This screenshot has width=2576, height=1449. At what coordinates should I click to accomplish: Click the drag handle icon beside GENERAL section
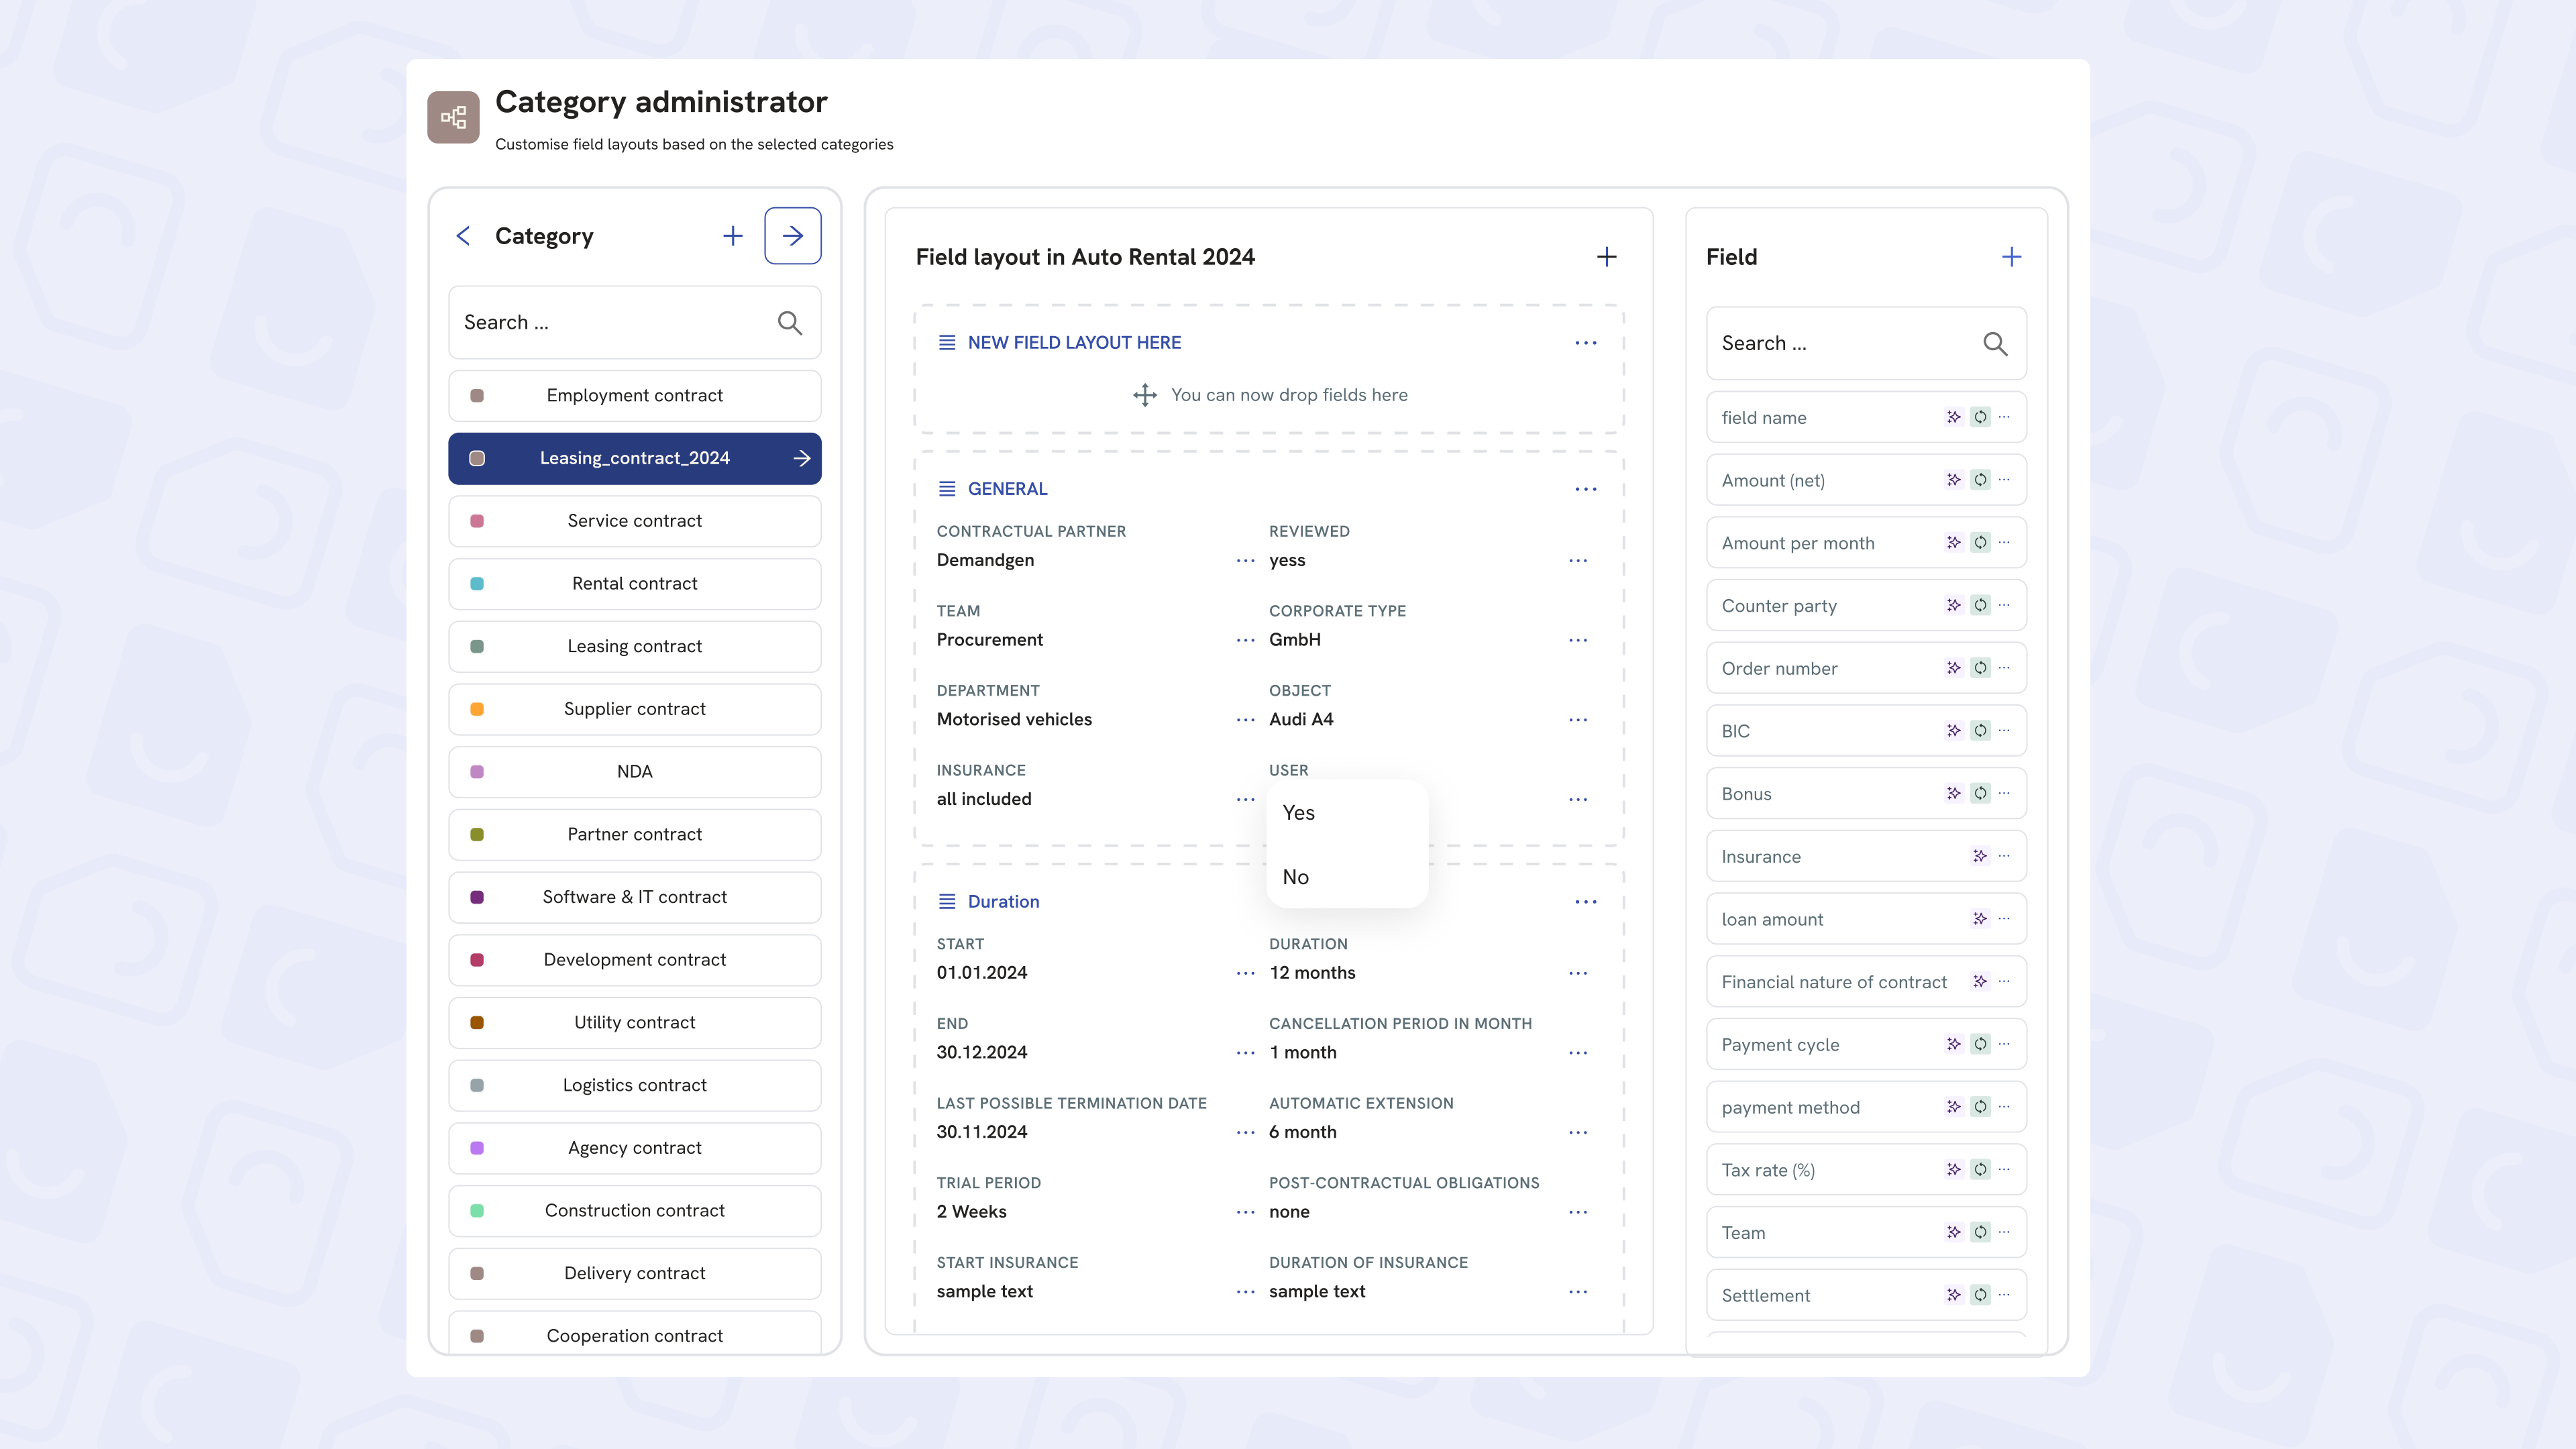click(946, 489)
